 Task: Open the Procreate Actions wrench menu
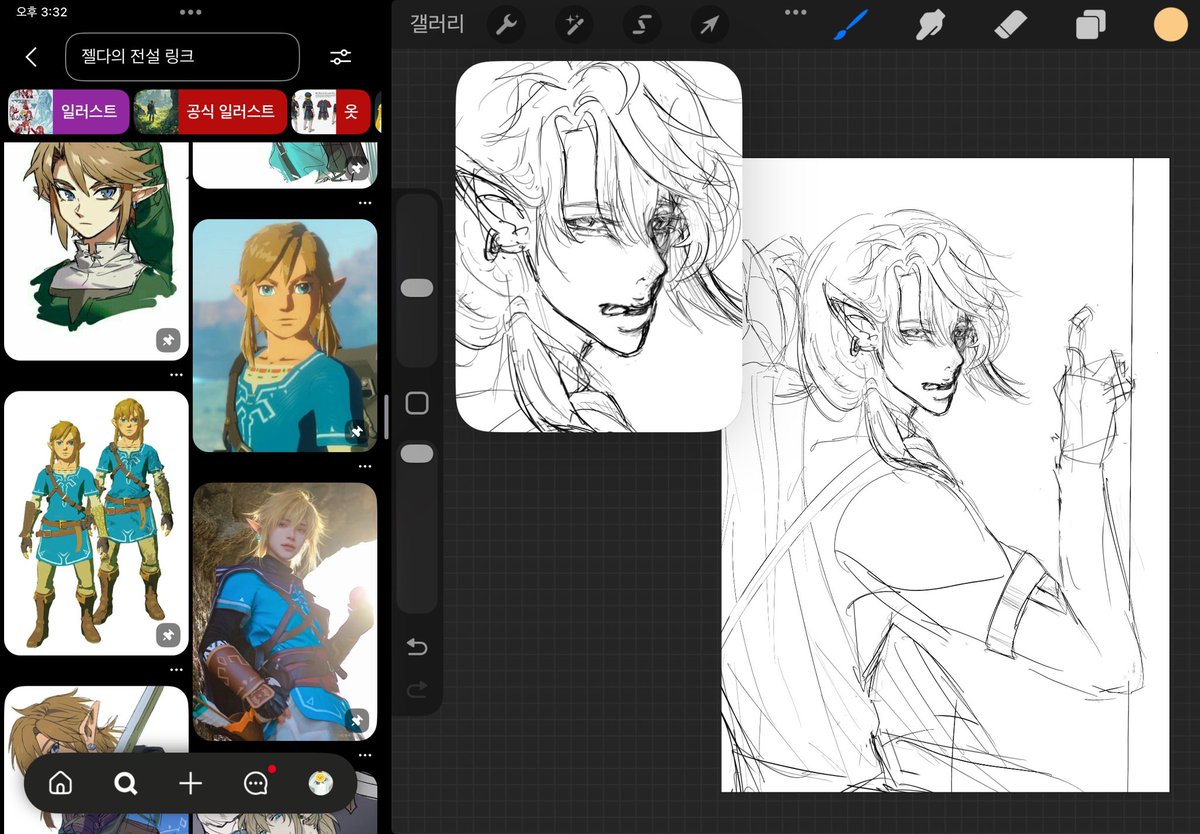(x=506, y=25)
